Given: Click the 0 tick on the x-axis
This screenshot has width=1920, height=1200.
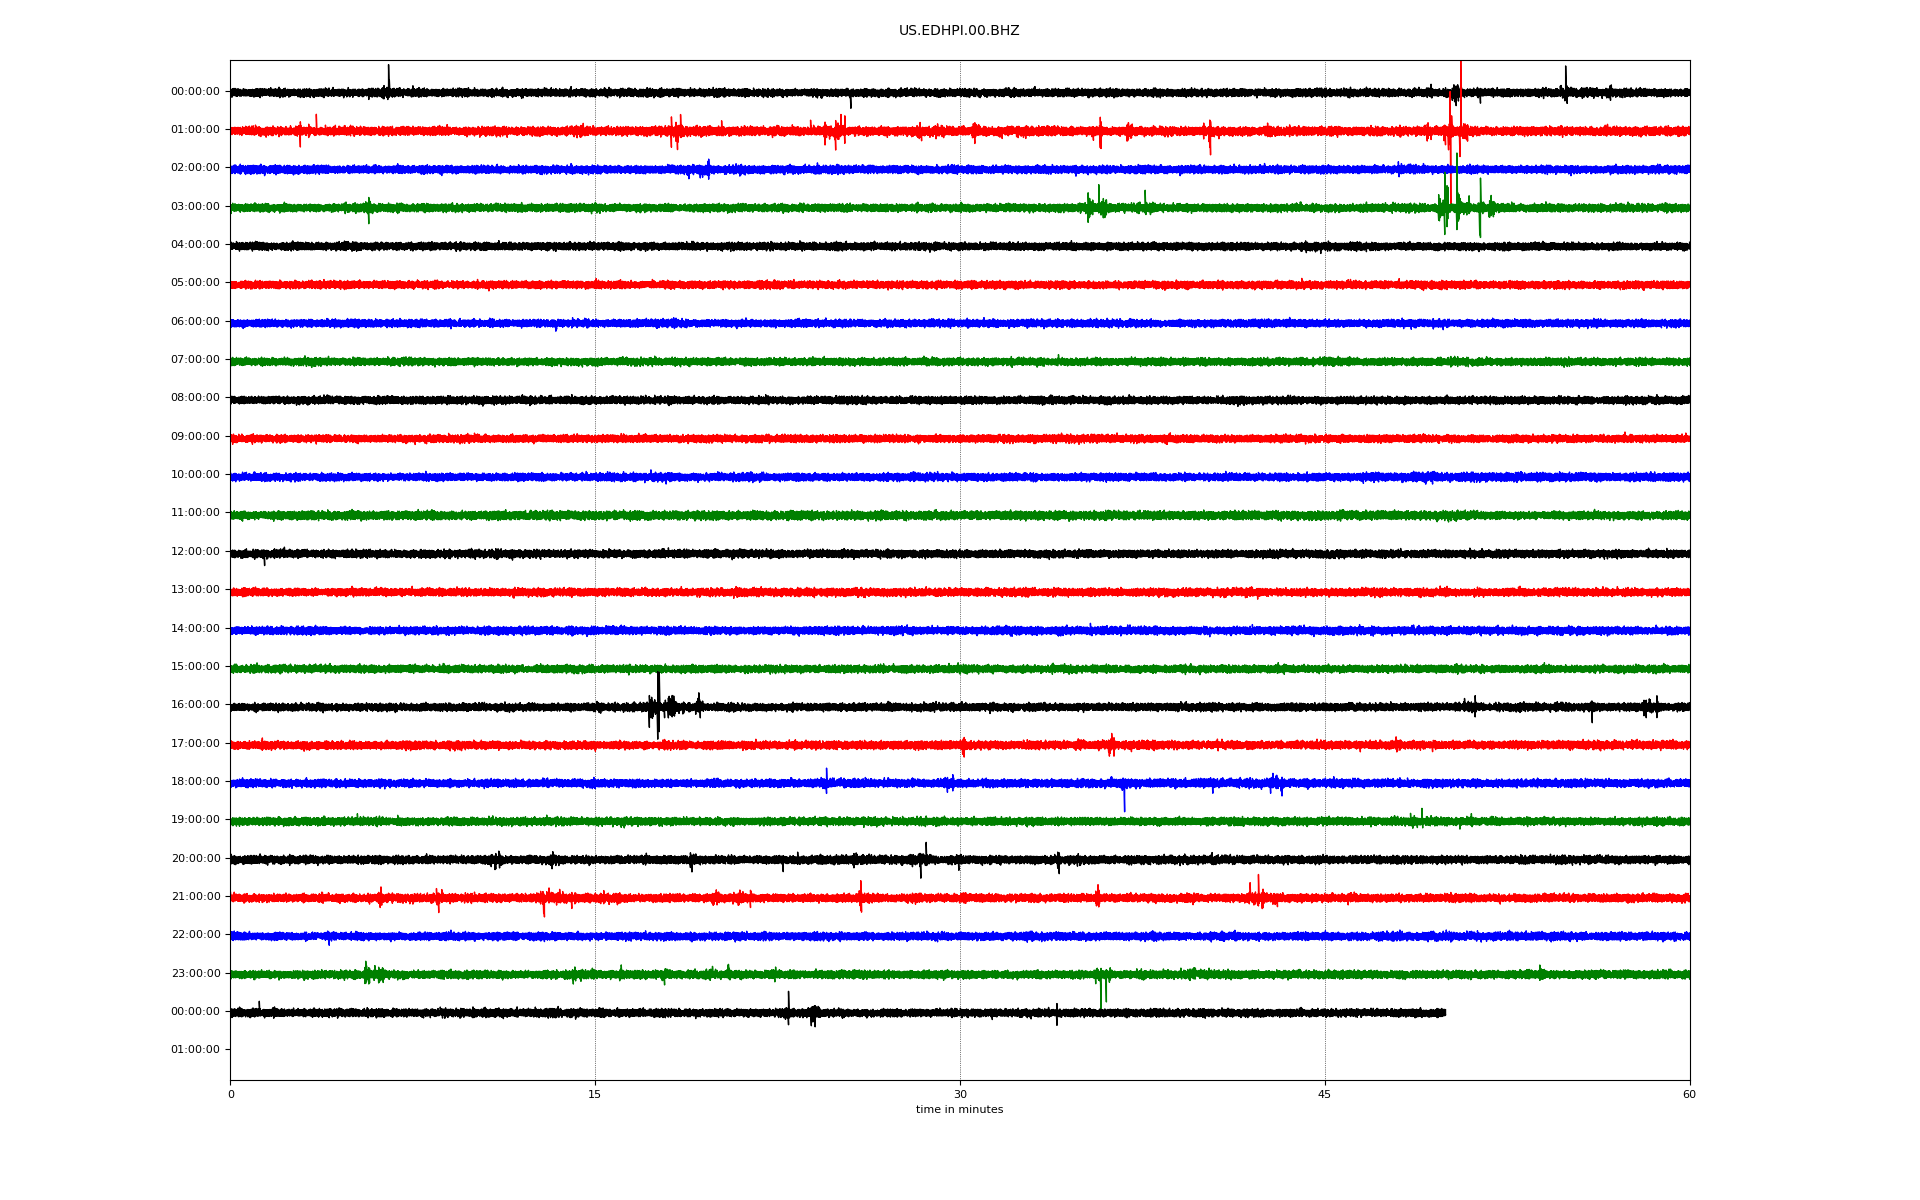Looking at the screenshot, I should tap(231, 1095).
